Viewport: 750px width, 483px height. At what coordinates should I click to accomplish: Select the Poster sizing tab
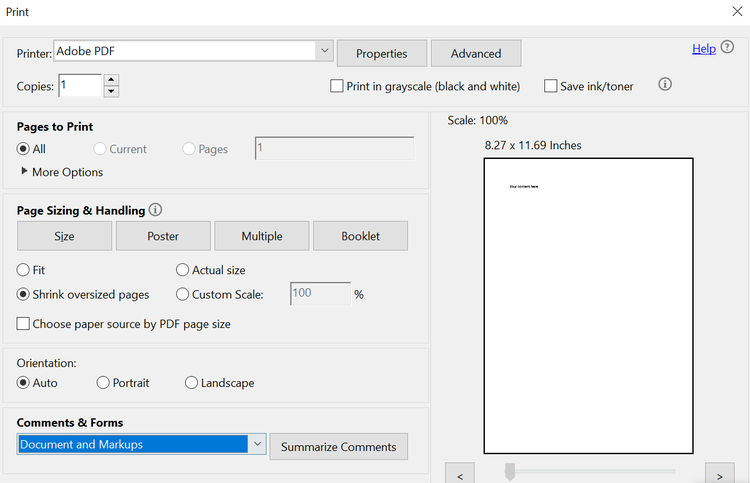tap(163, 236)
